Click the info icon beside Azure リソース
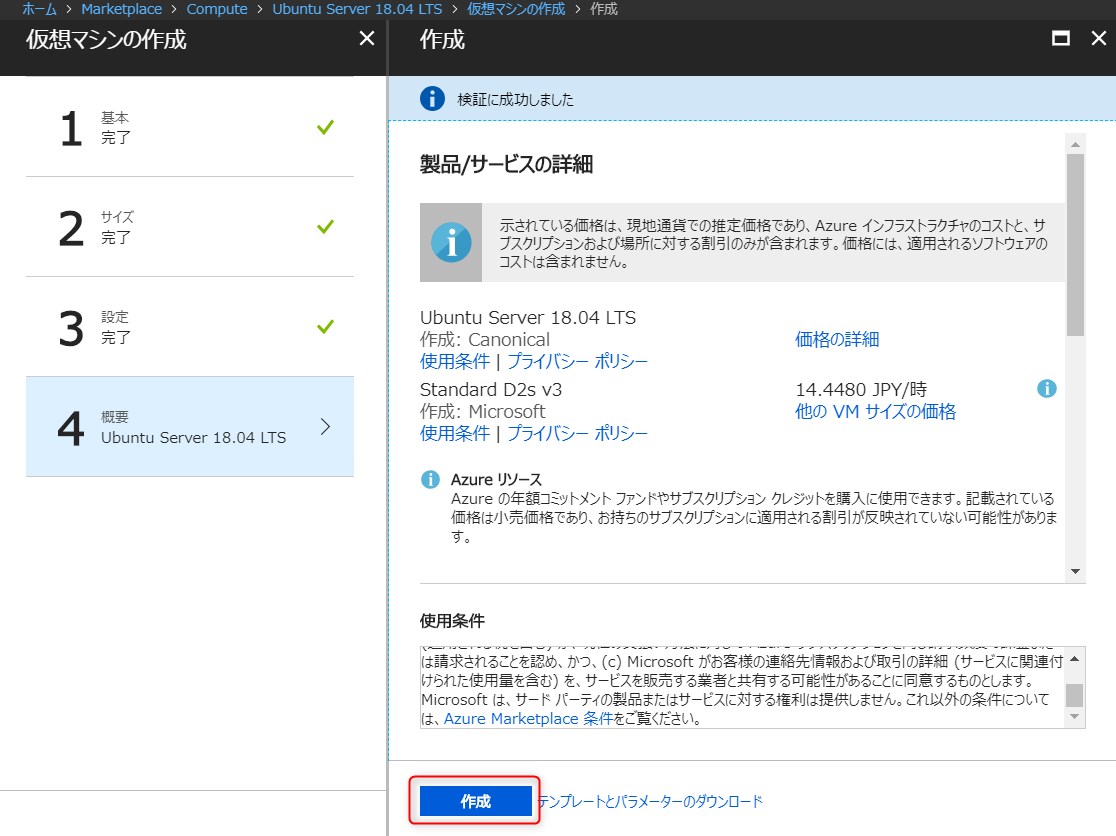 tap(431, 480)
